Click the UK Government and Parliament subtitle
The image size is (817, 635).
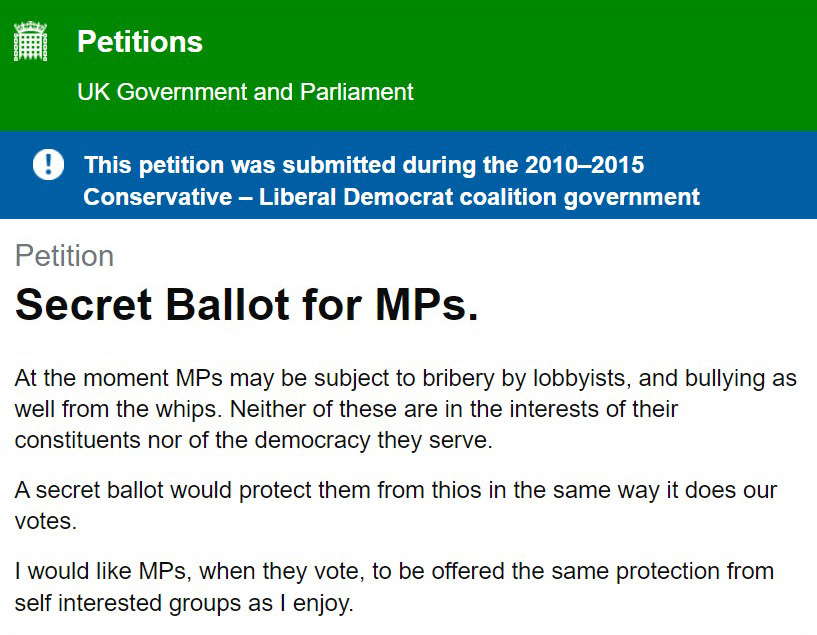245,92
